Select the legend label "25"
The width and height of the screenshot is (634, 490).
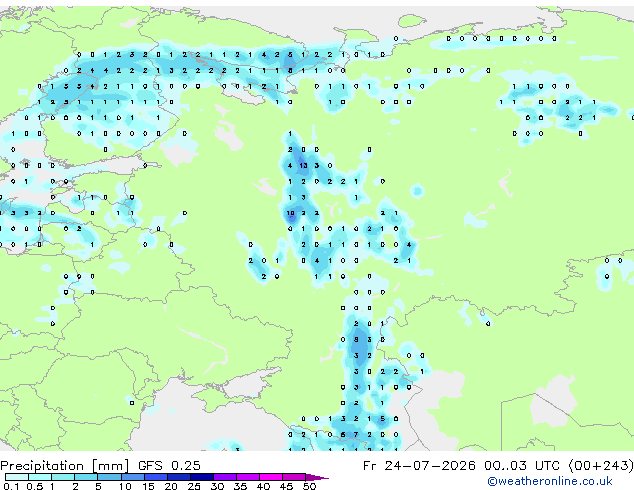[x=194, y=486]
